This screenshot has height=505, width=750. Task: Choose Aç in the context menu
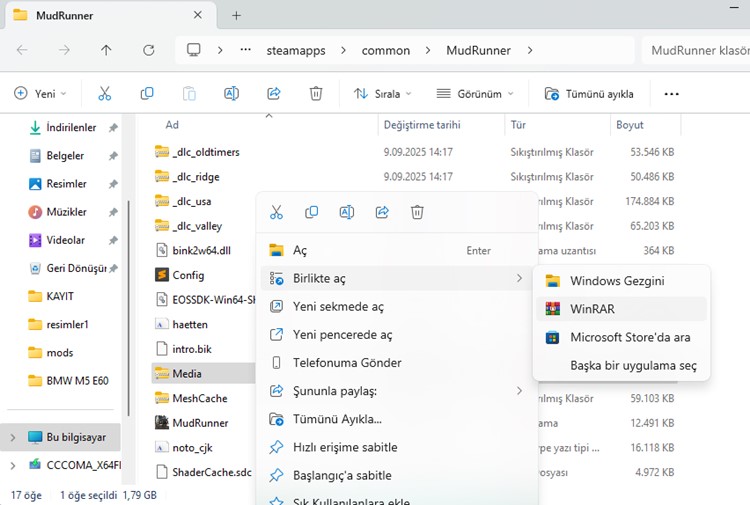[397, 250]
